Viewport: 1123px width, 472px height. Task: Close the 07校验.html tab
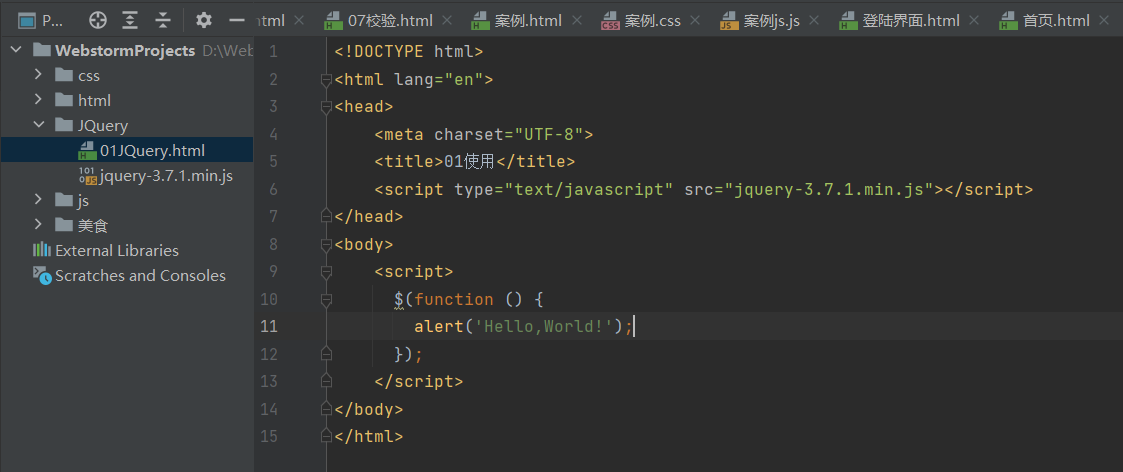pyautogui.click(x=447, y=21)
